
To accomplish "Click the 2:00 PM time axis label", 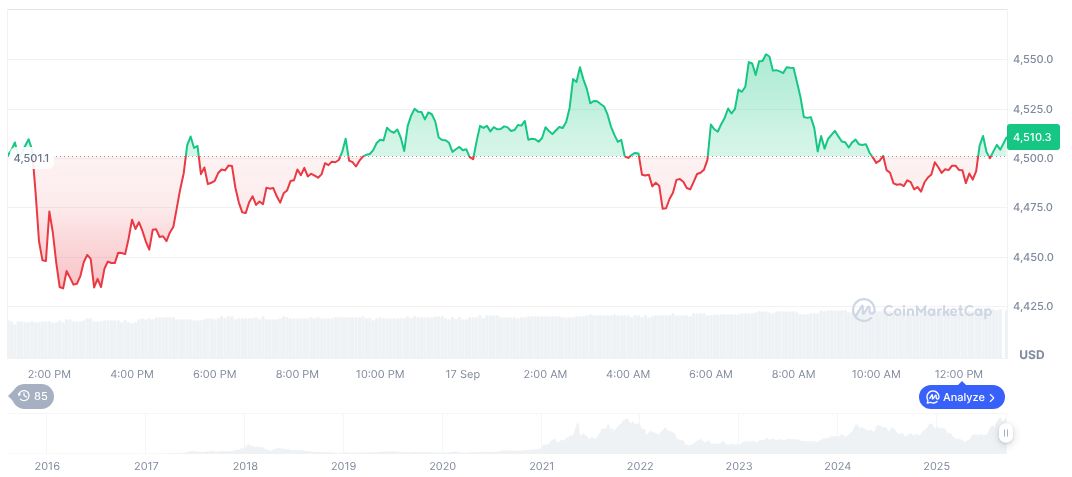I will click(49, 374).
